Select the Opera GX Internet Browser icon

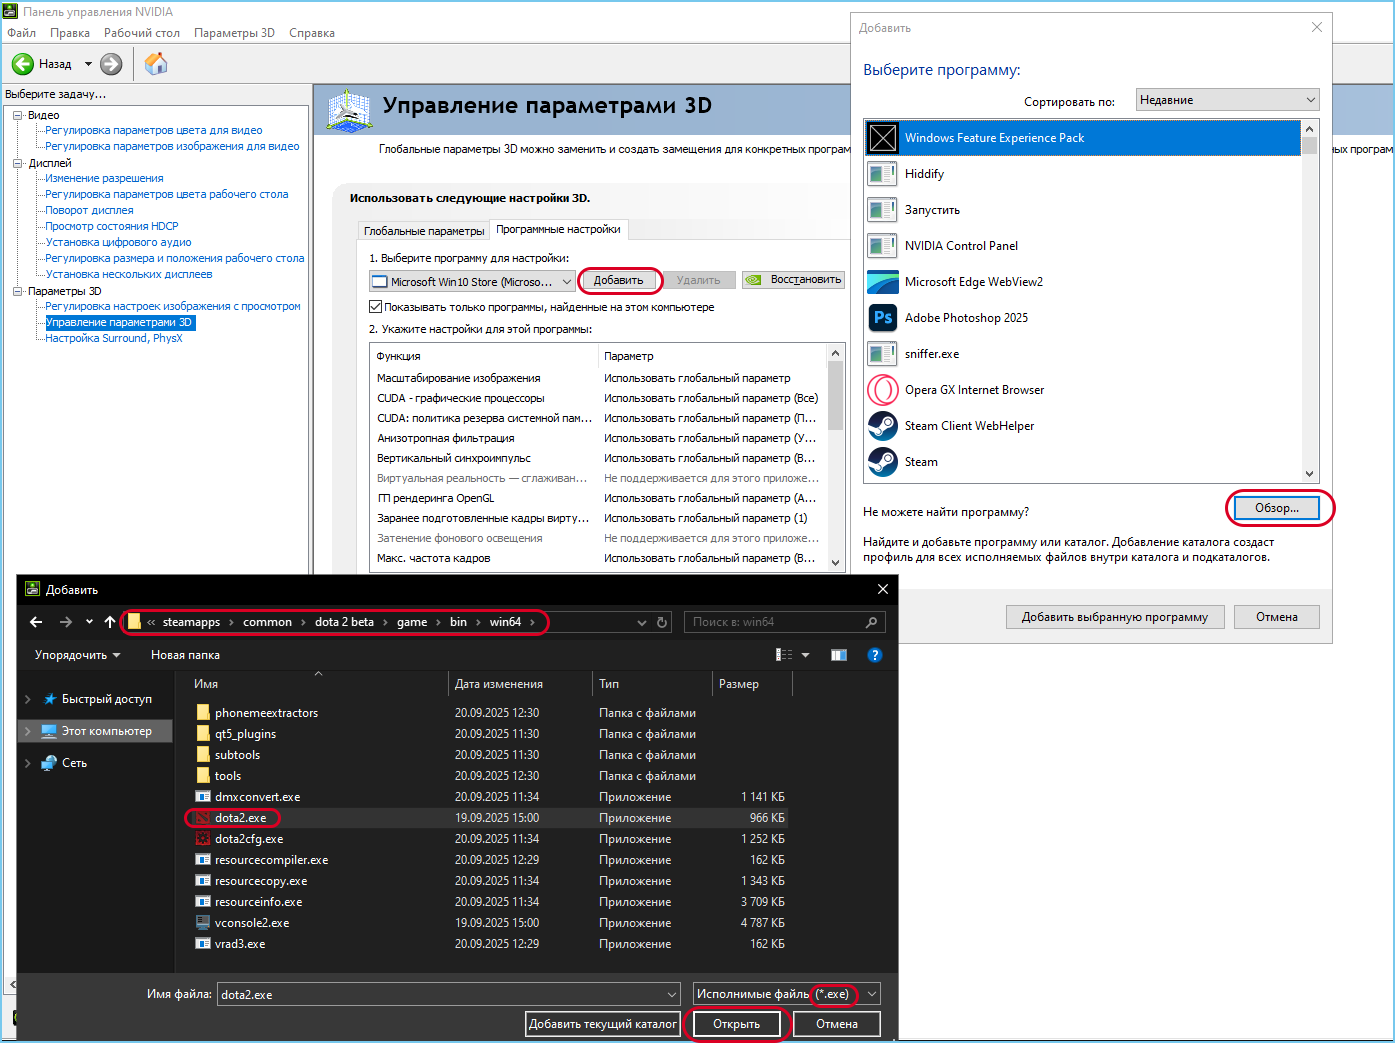tap(883, 390)
